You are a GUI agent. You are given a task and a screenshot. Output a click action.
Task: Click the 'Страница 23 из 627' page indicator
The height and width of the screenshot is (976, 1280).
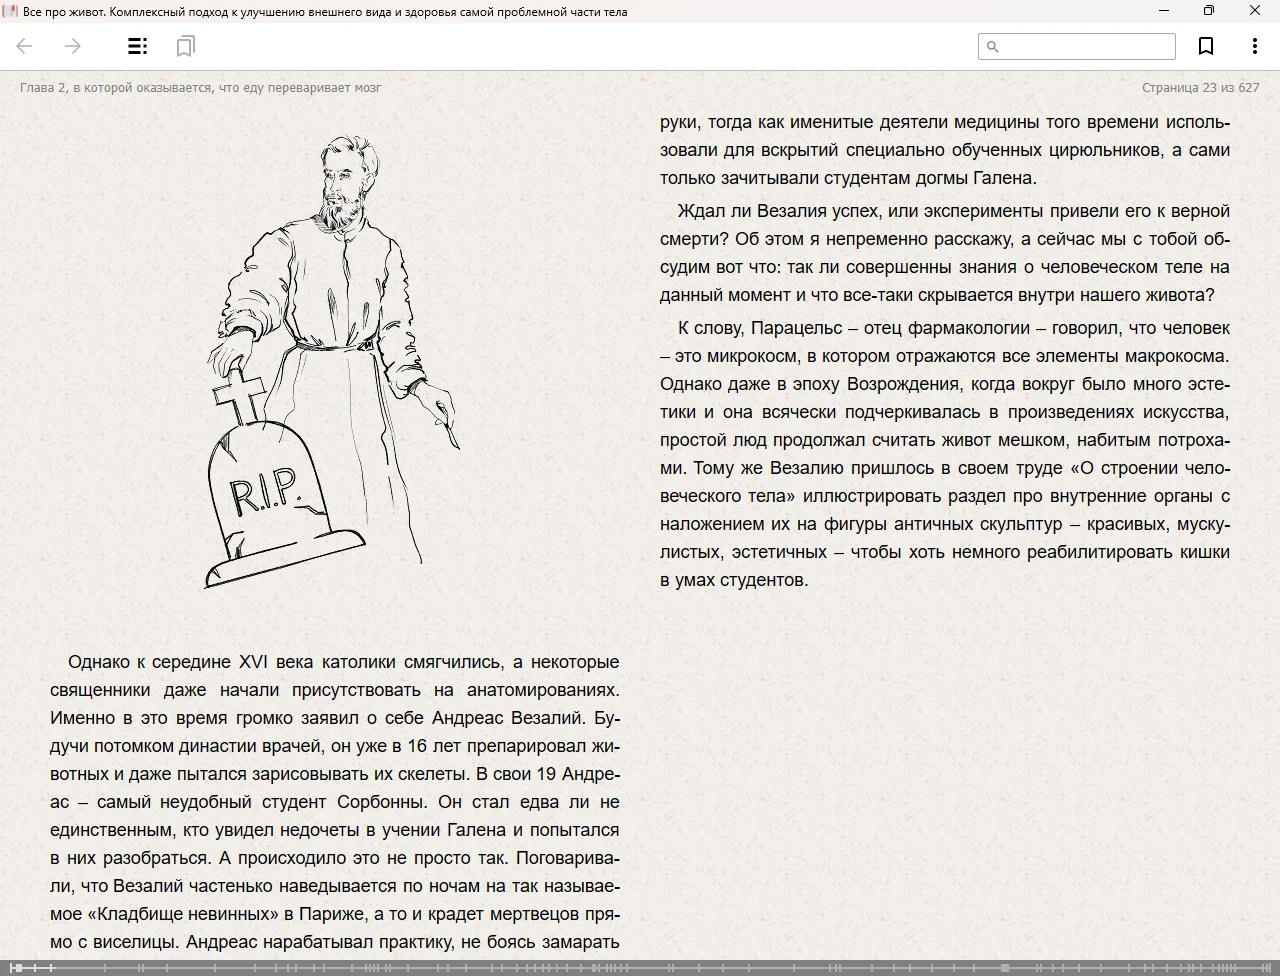[1200, 87]
